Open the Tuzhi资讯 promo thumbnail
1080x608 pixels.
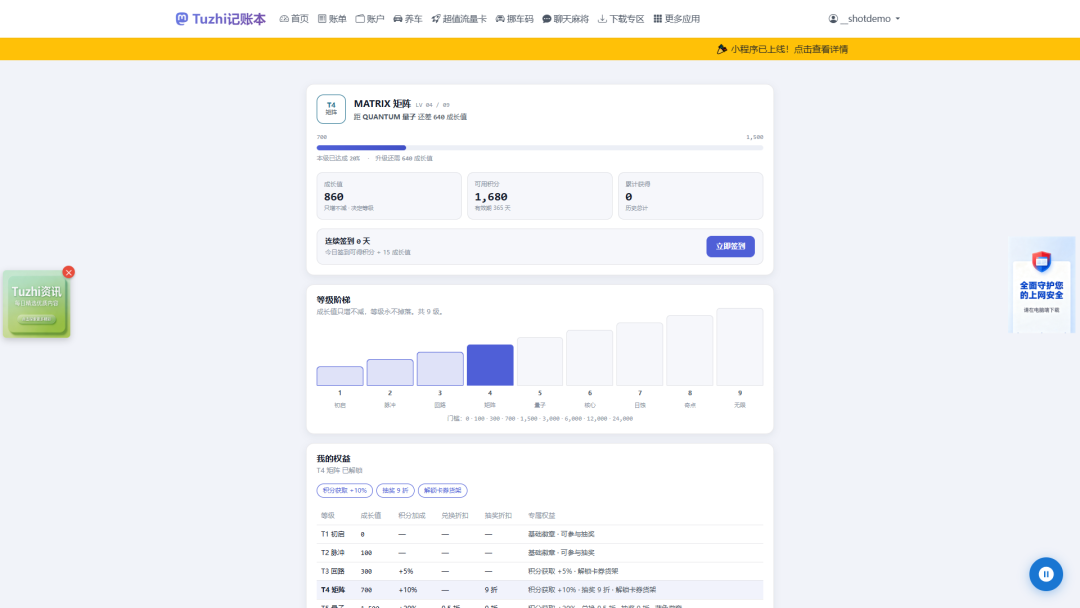37,304
